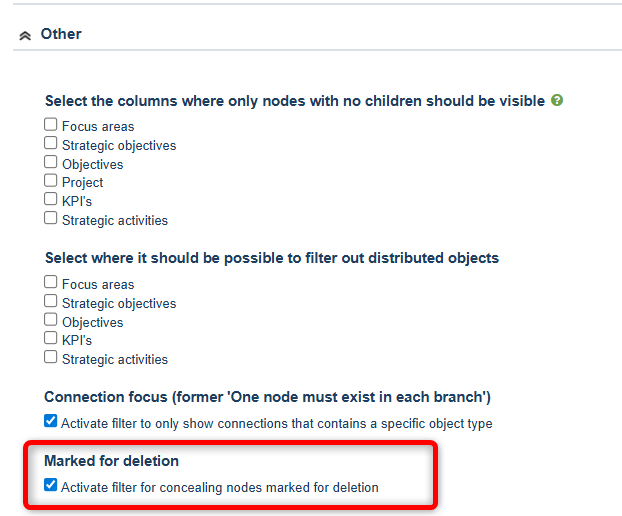622x516 pixels.
Task: Check Focus areas under no-children columns
Action: [x=51, y=125]
